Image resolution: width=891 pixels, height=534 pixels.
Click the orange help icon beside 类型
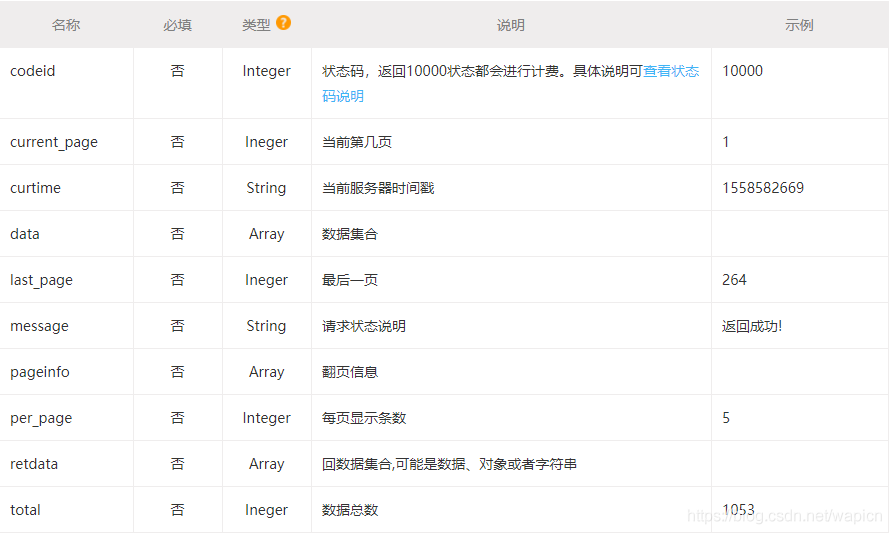click(284, 23)
